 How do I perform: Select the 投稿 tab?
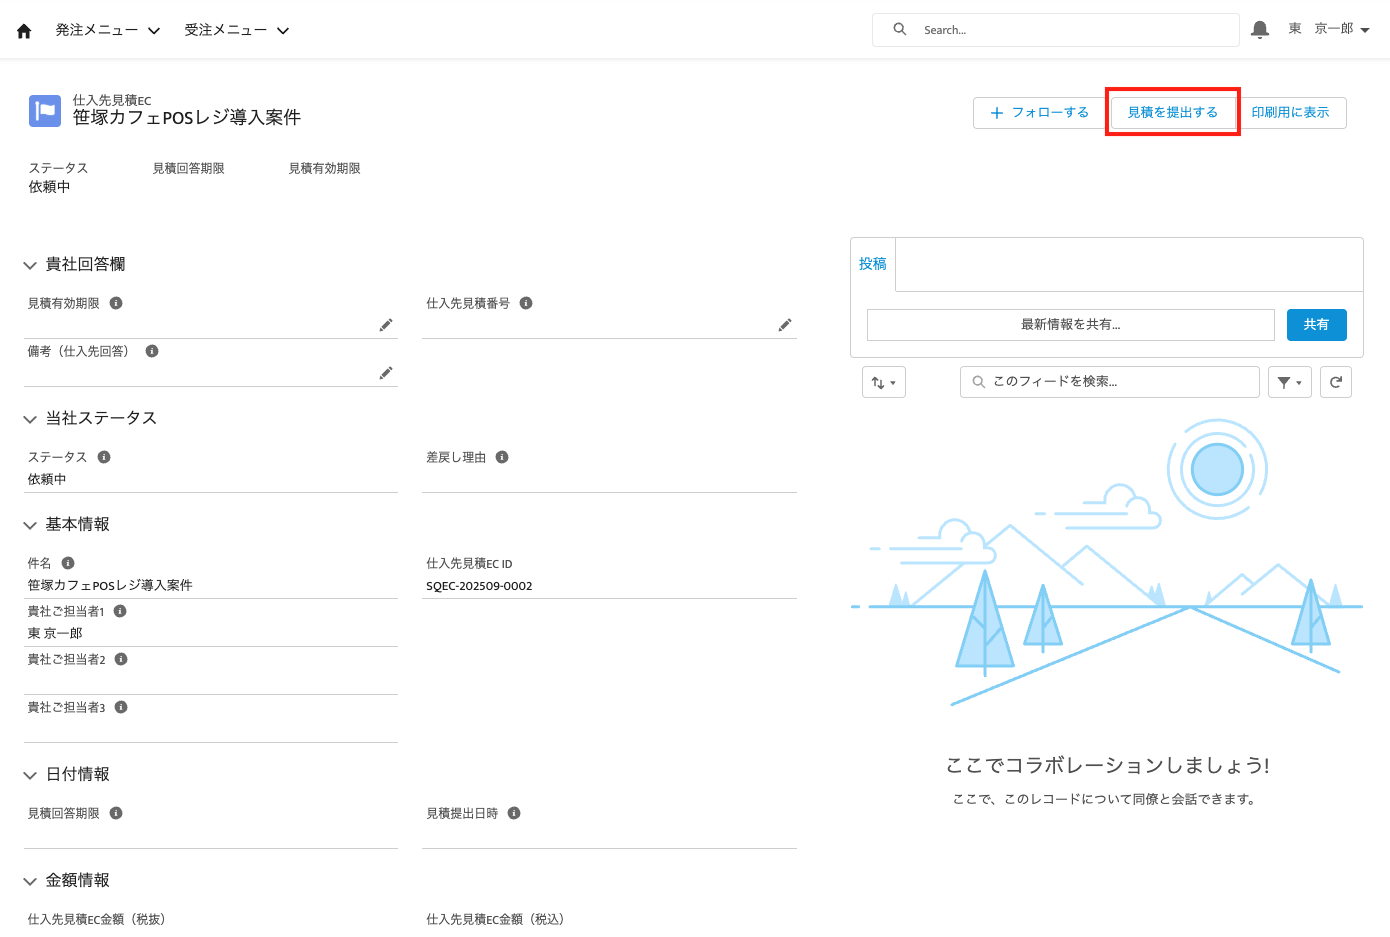click(x=873, y=264)
